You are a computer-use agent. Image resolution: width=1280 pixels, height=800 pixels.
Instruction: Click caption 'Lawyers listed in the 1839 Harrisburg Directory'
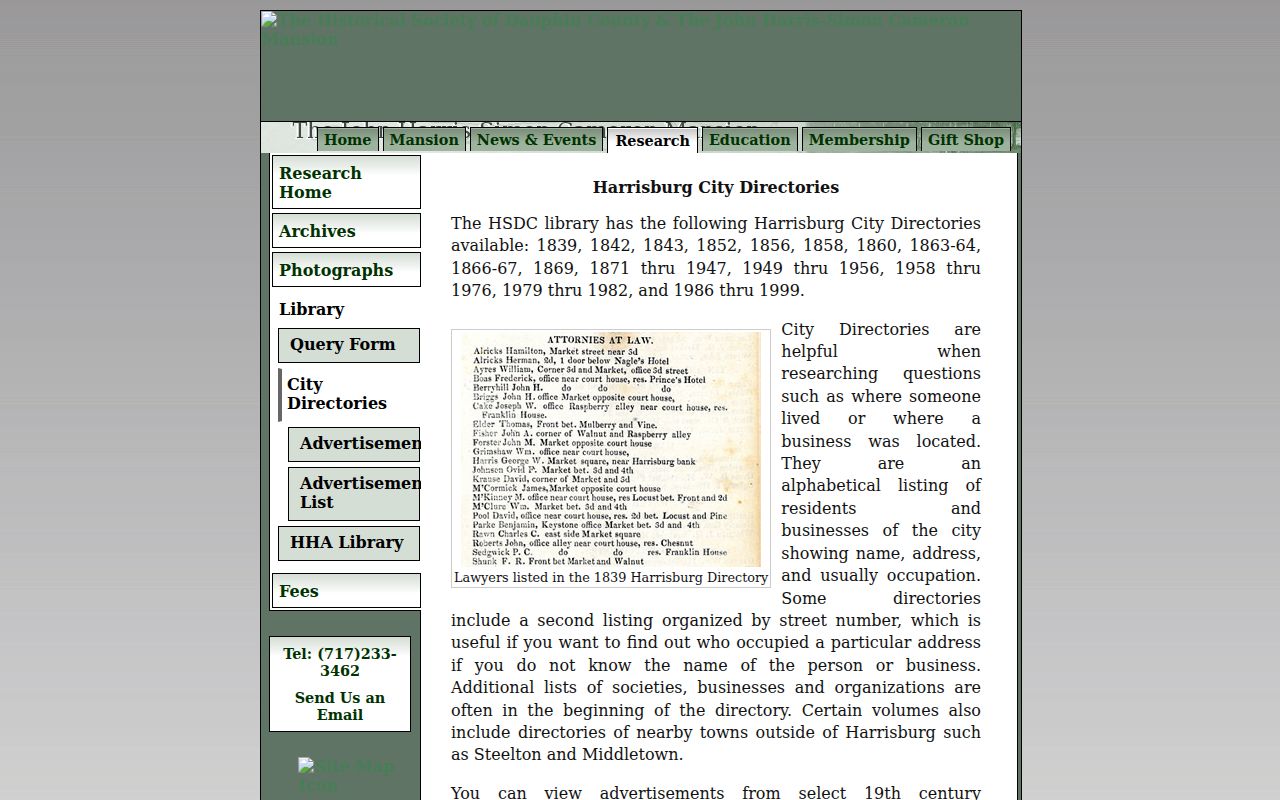click(x=611, y=577)
